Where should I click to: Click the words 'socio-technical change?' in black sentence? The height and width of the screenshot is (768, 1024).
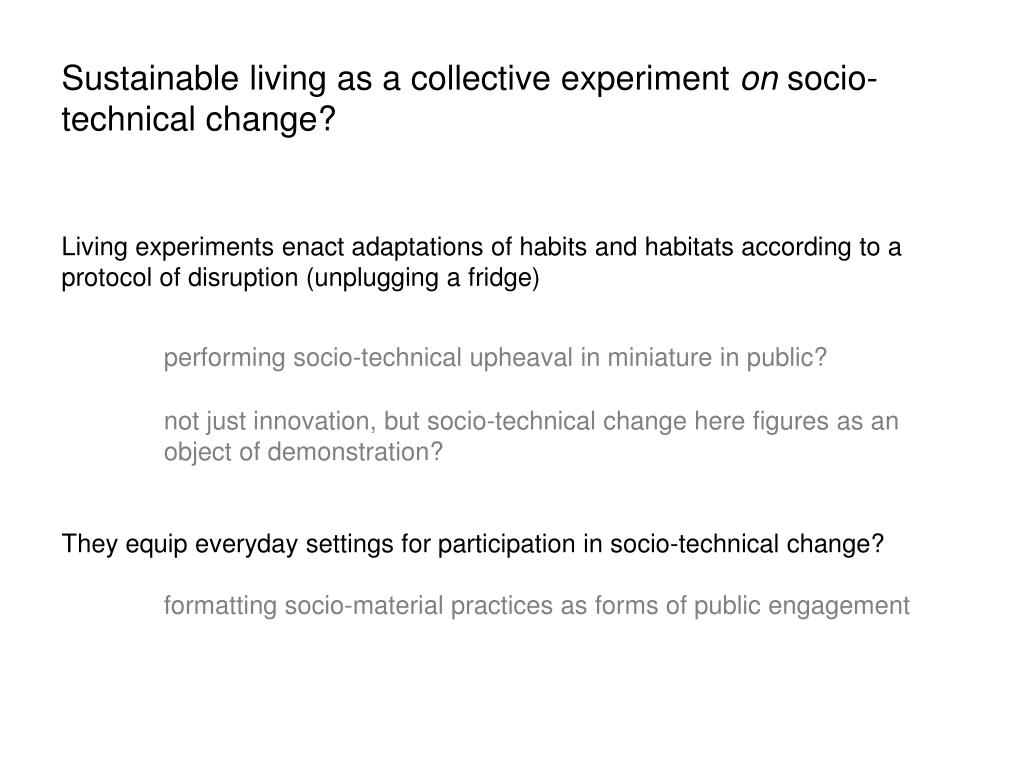(746, 544)
